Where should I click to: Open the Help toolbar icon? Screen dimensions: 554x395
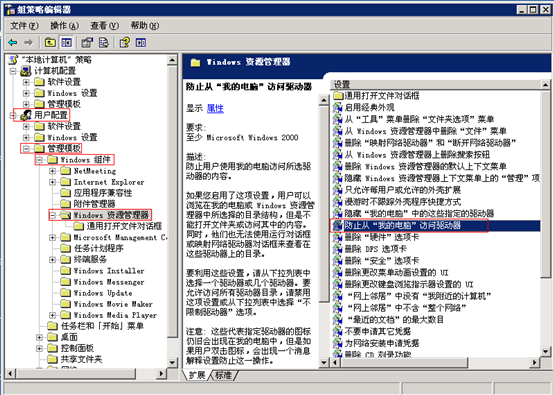pyautogui.click(x=124, y=43)
